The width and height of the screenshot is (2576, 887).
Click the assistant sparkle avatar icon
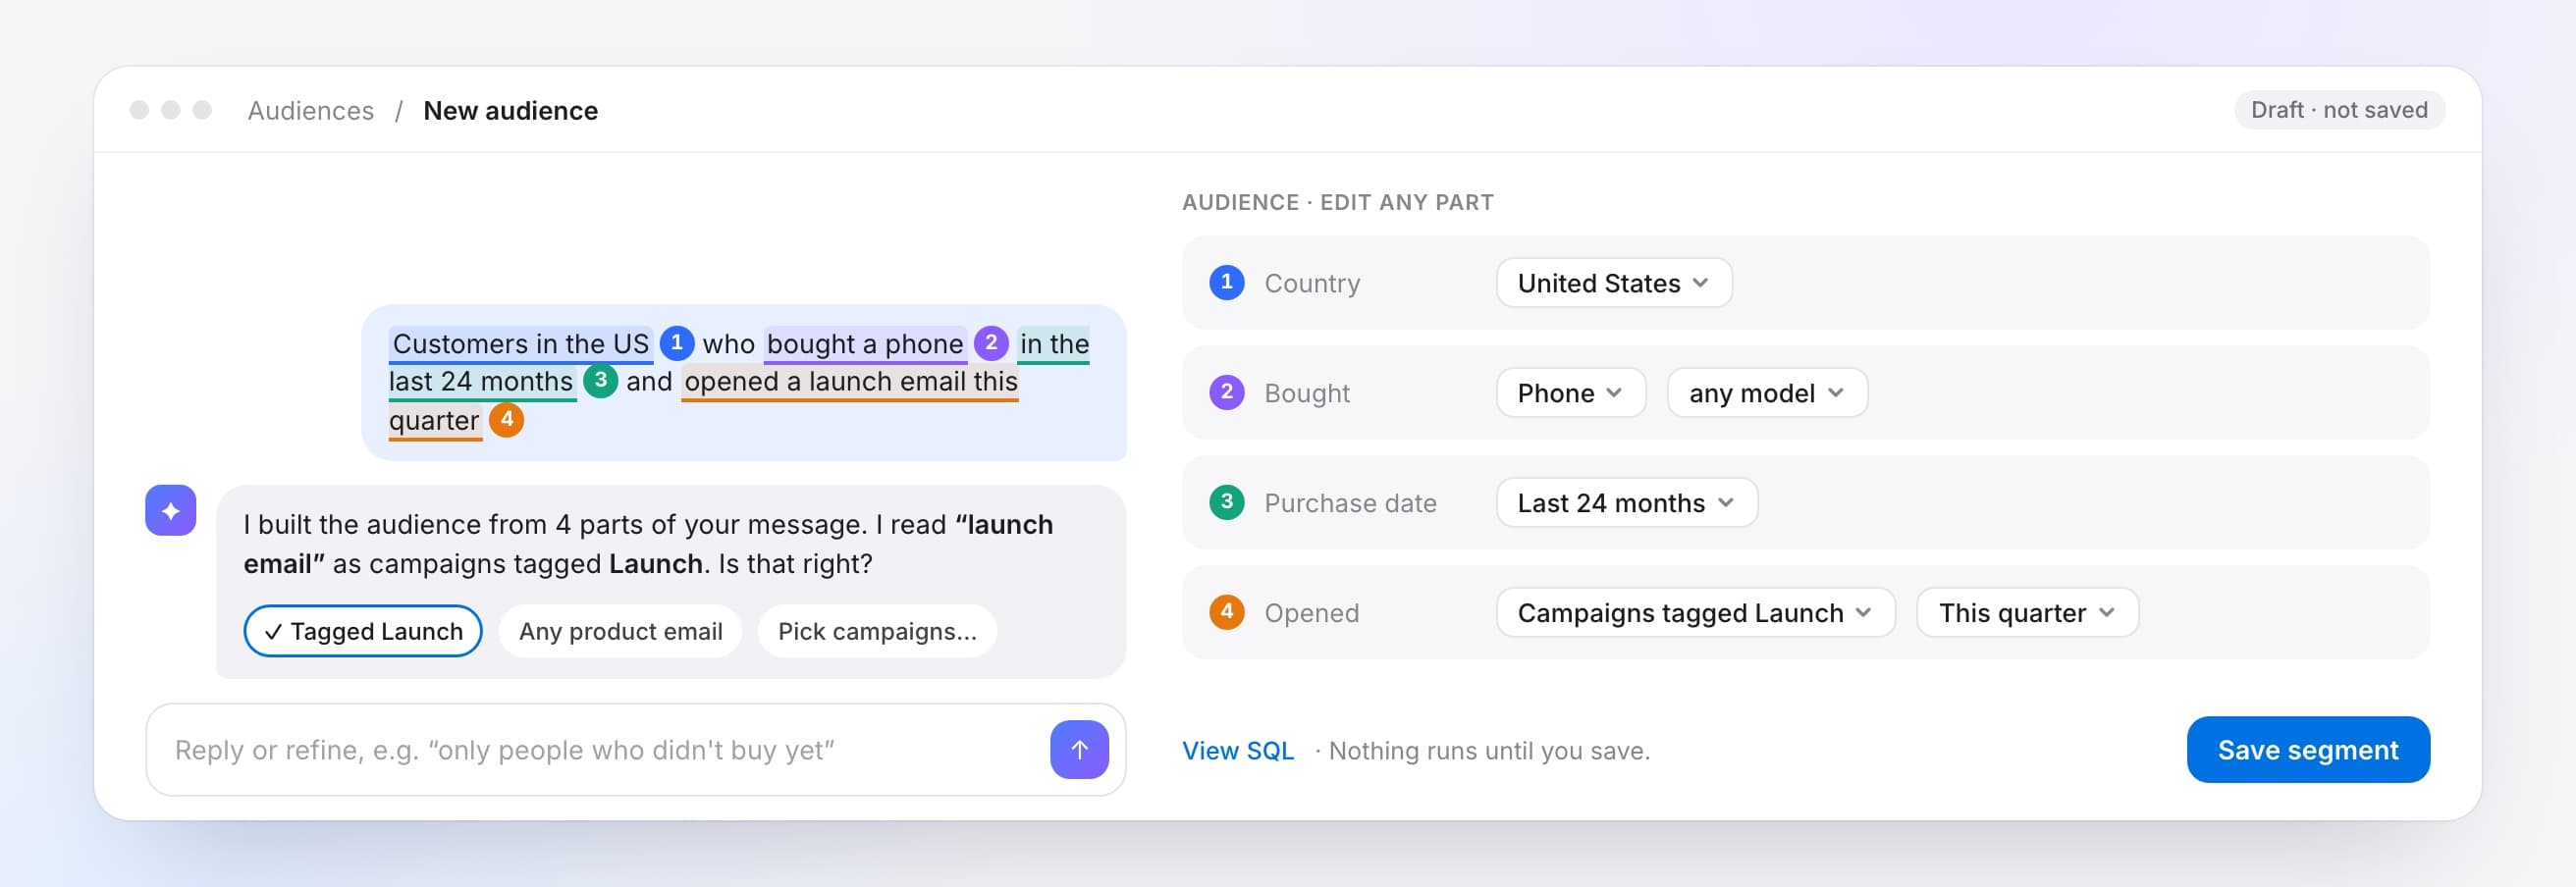171,511
